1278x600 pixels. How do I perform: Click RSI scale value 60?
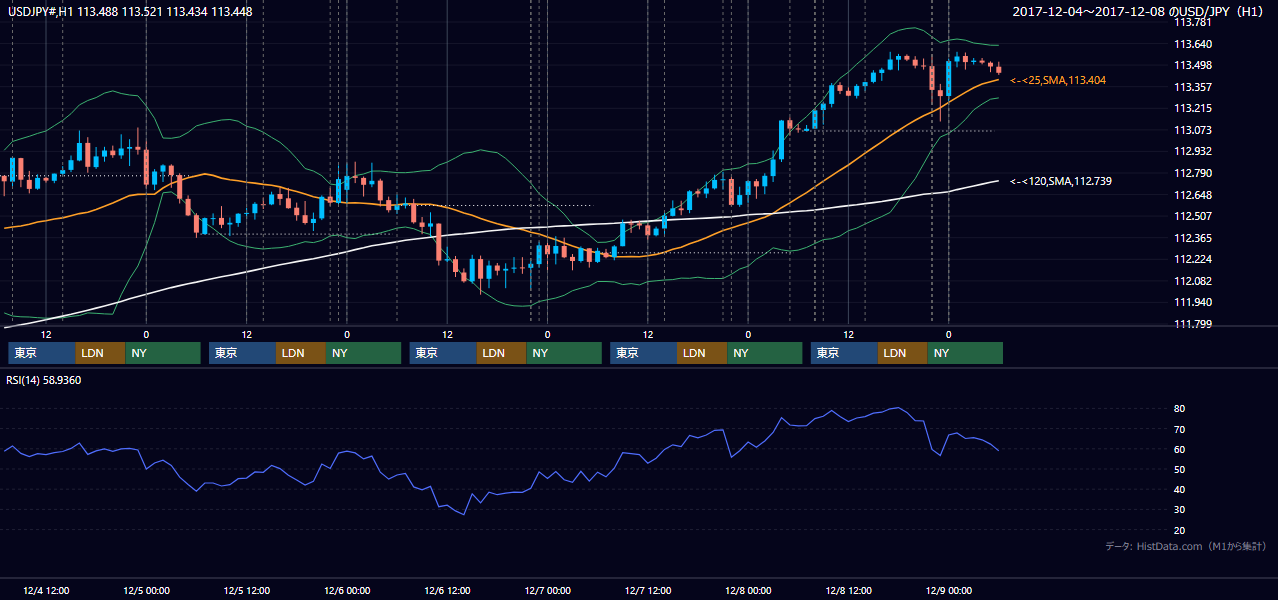[1179, 449]
